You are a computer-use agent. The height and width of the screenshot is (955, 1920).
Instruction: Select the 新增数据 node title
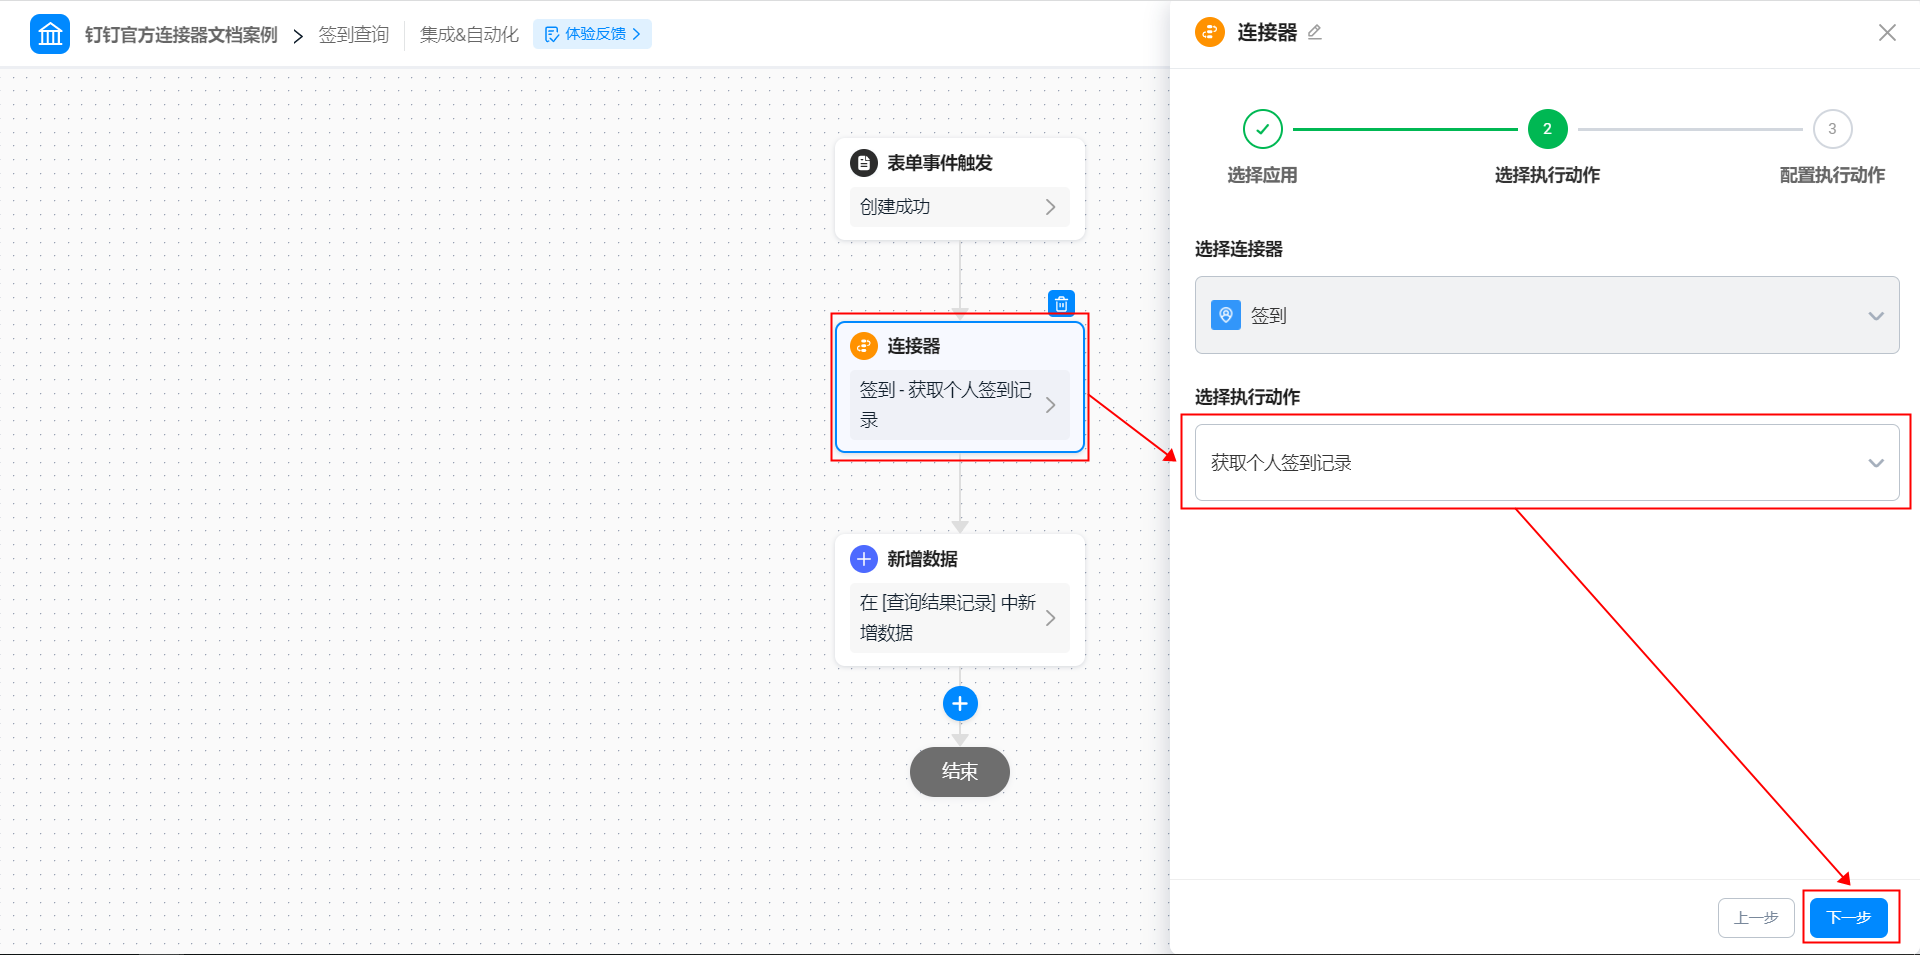922,559
